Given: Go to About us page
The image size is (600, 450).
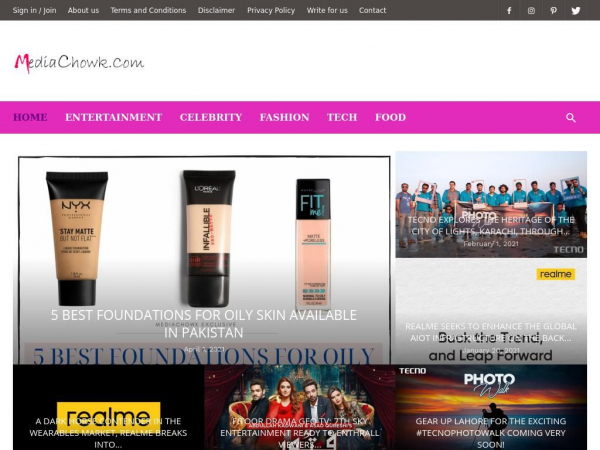Looking at the screenshot, I should click(x=83, y=10).
